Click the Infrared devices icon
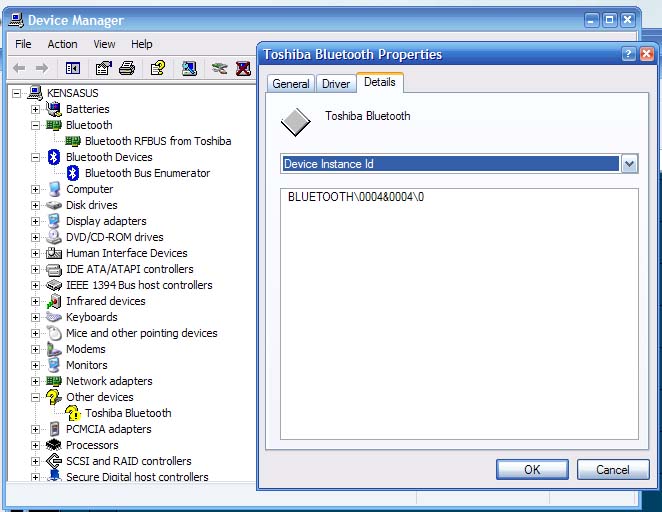Viewport: 662px width, 512px height. (54, 301)
